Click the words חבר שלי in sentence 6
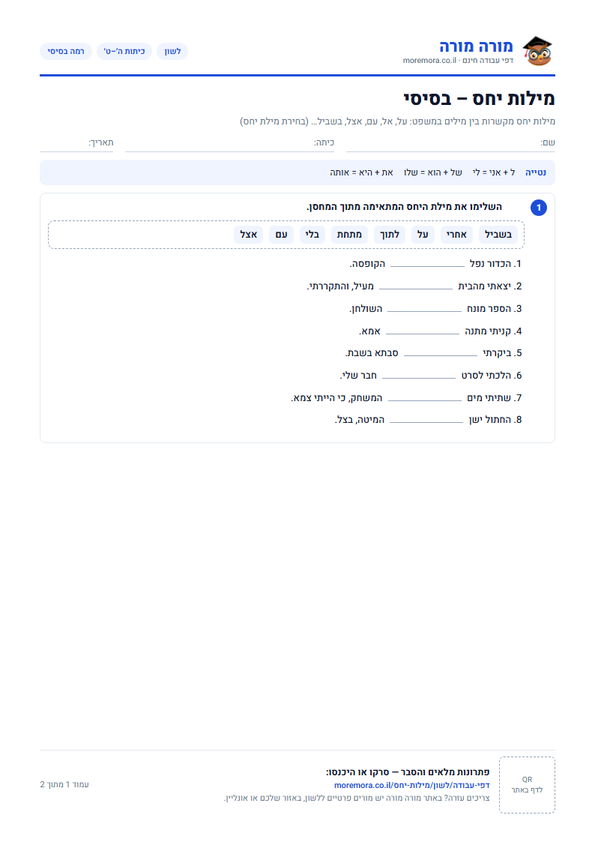Image resolution: width=595 pixels, height=842 pixels. (x=358, y=375)
